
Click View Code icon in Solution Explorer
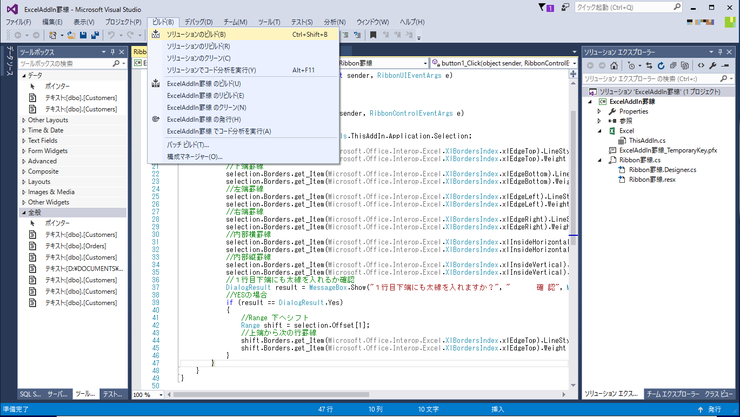(701, 66)
